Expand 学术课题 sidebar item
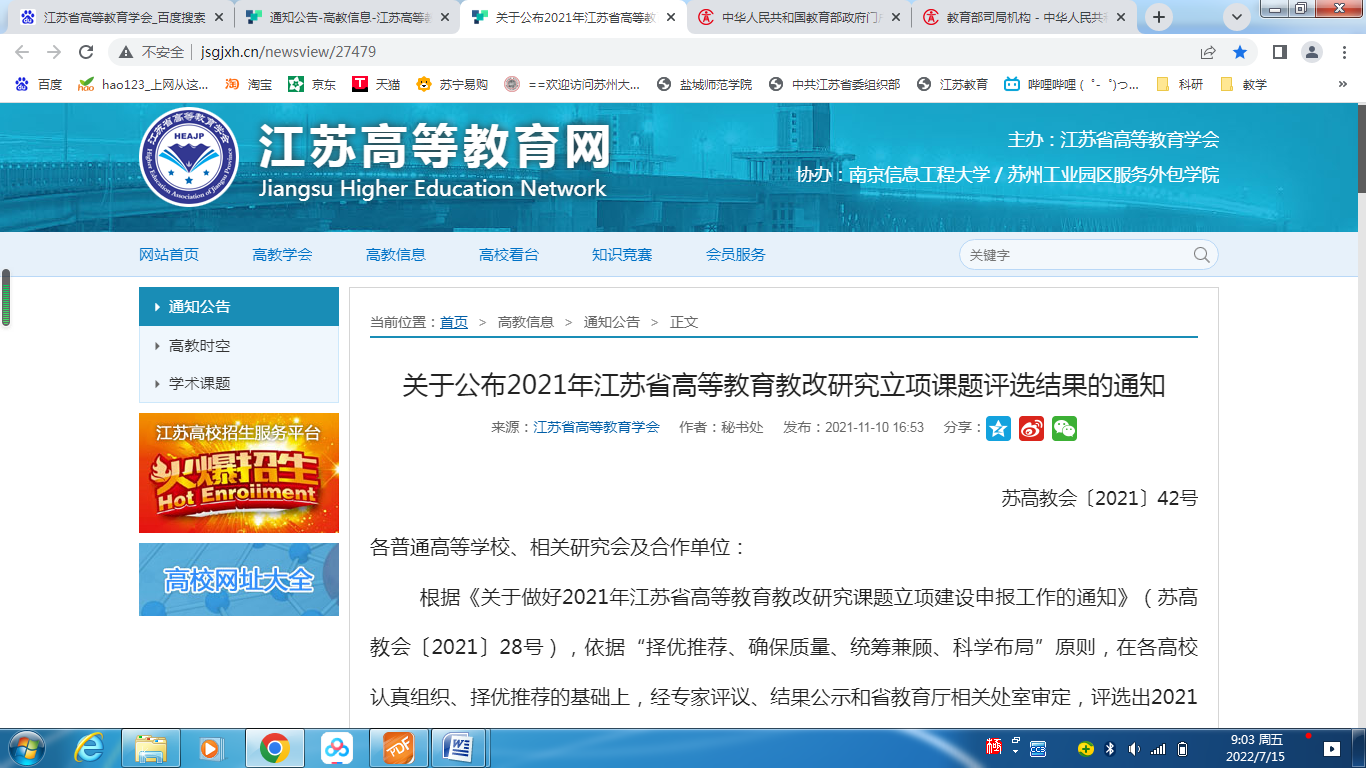1366x768 pixels. [199, 384]
